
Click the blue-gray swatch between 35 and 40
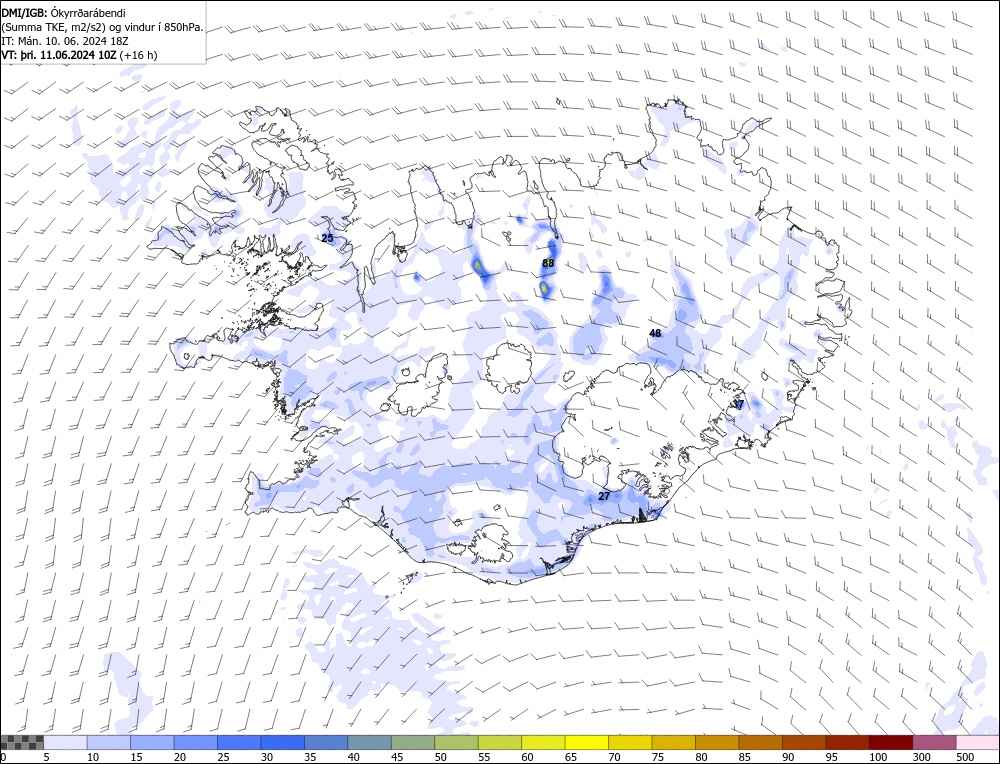(x=327, y=742)
